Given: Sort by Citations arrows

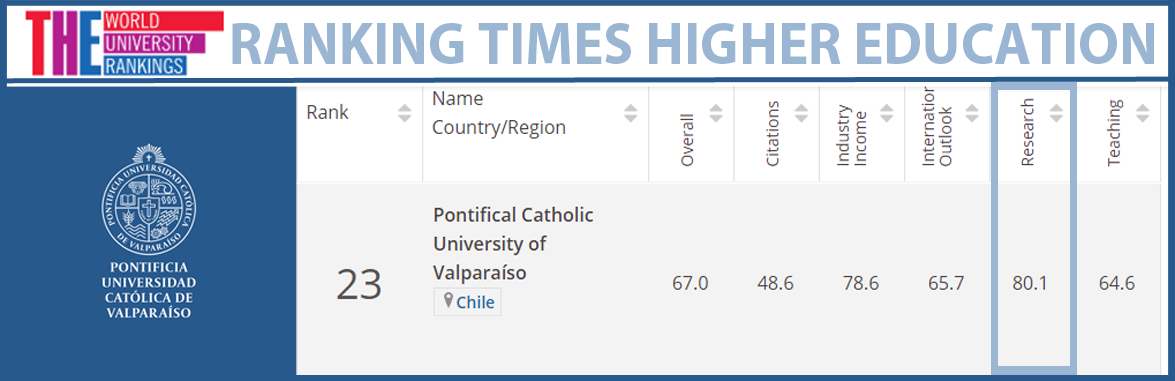Looking at the screenshot, I should pos(802,113).
